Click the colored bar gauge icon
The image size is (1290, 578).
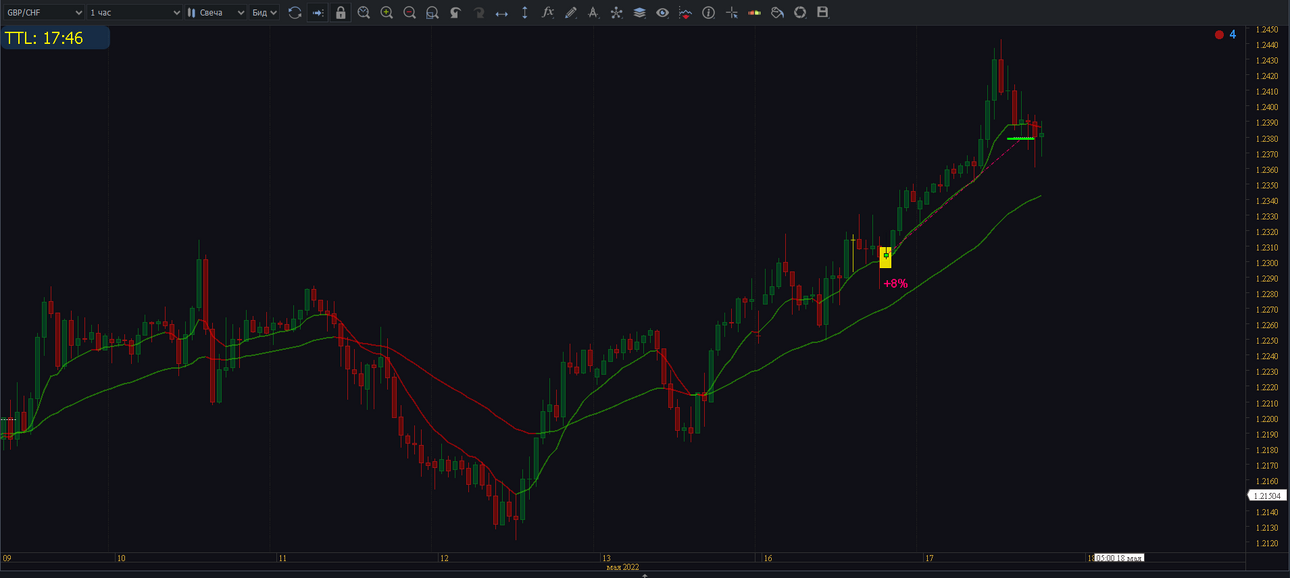pyautogui.click(x=754, y=13)
